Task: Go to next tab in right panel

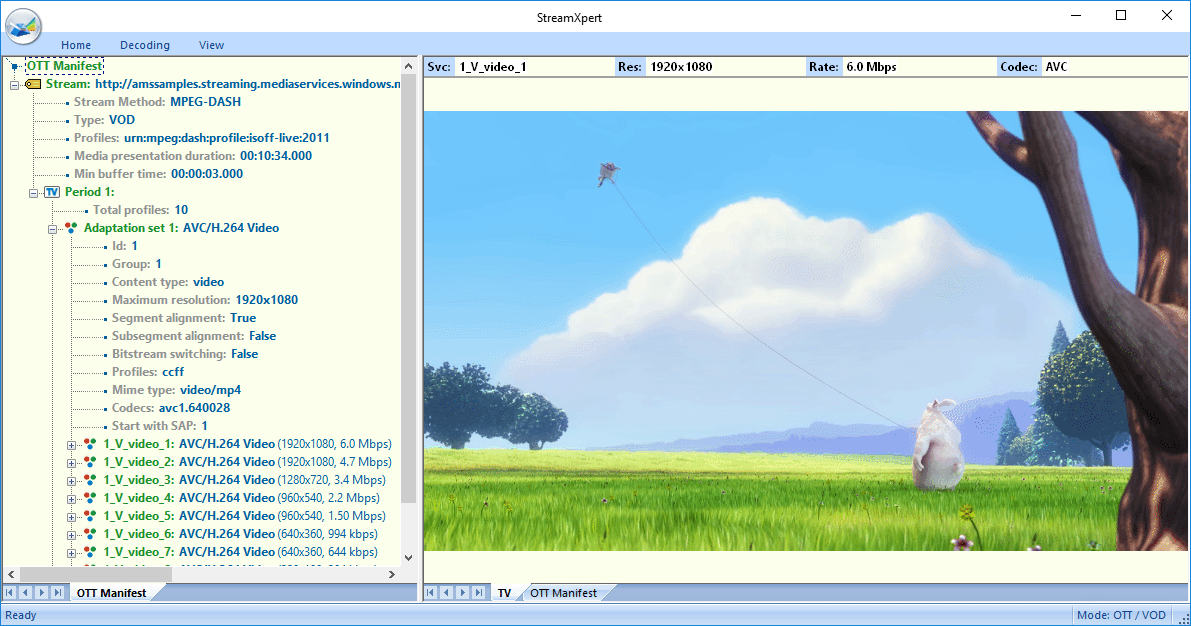Action: tap(463, 593)
